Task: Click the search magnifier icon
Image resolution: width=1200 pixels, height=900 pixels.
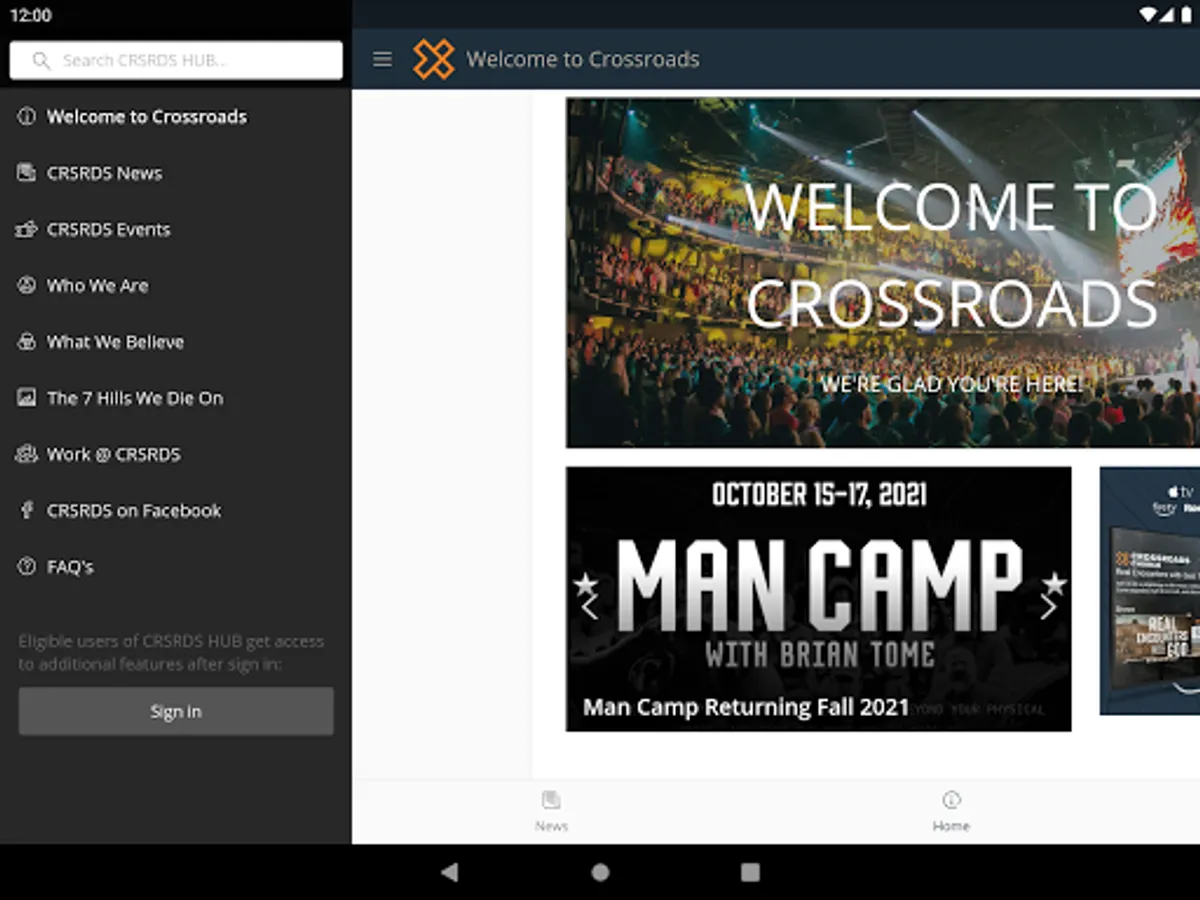Action: coord(41,61)
